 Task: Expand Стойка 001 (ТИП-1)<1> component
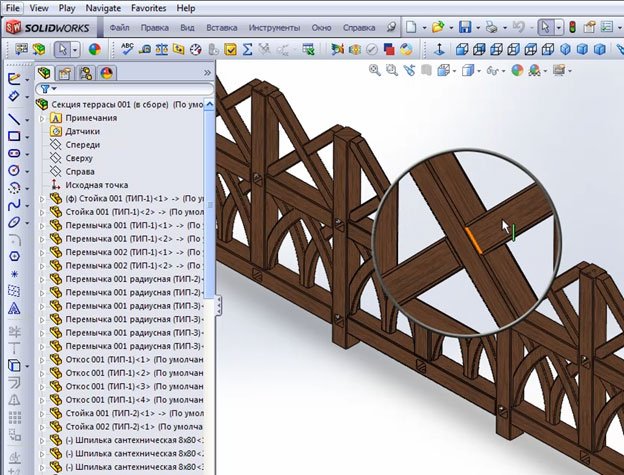(x=42, y=198)
